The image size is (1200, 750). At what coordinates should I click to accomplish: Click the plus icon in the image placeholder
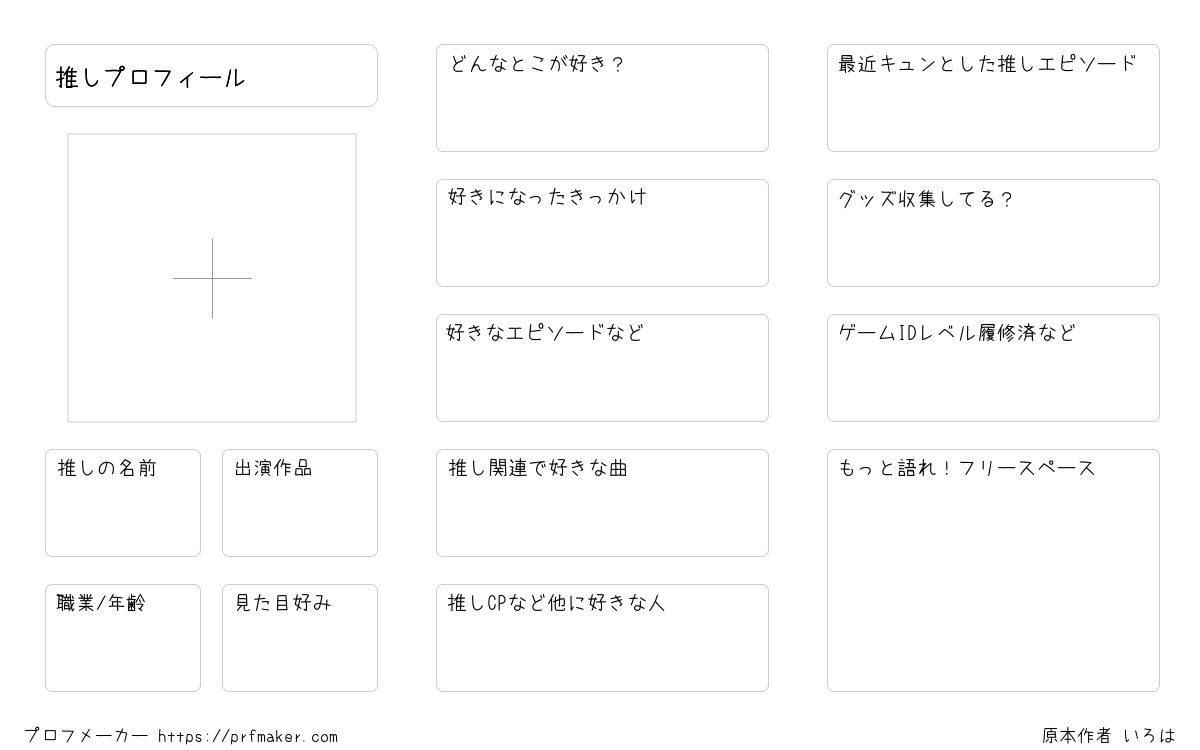[x=212, y=278]
